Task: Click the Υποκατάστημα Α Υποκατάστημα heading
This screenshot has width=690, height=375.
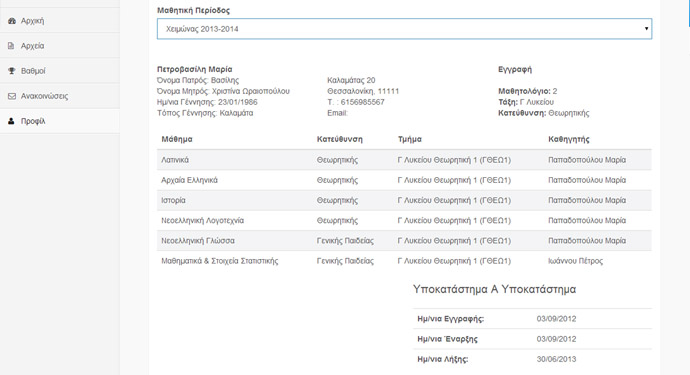Action: pos(494,289)
